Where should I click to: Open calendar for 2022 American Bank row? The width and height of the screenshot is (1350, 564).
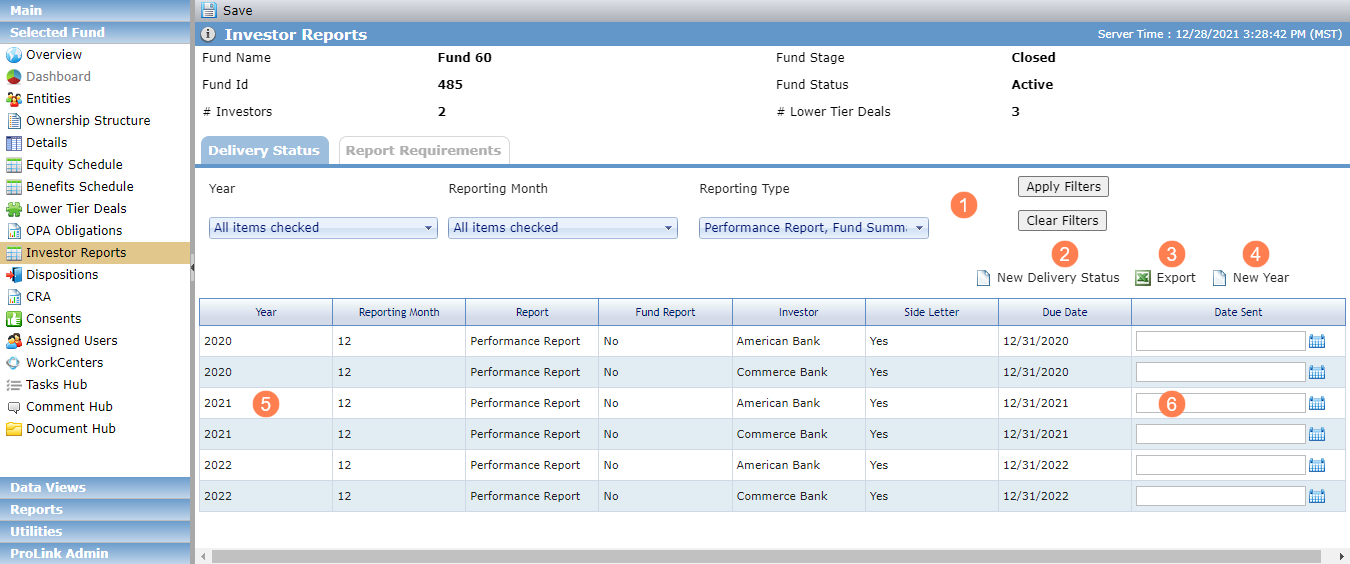(x=1317, y=465)
